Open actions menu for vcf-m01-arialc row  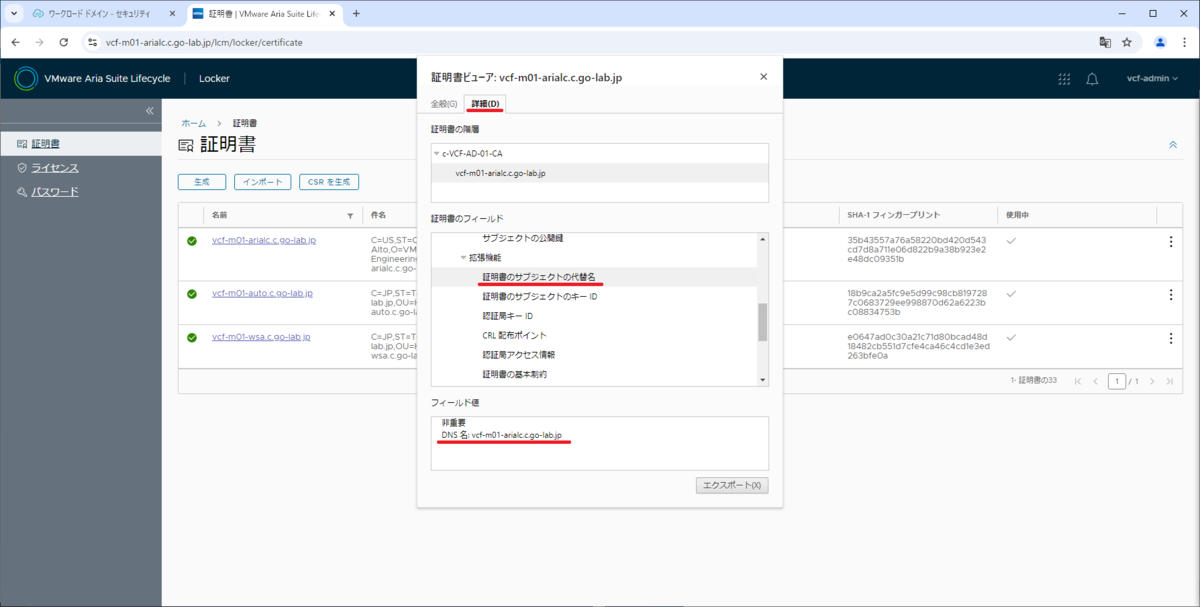(x=1171, y=241)
